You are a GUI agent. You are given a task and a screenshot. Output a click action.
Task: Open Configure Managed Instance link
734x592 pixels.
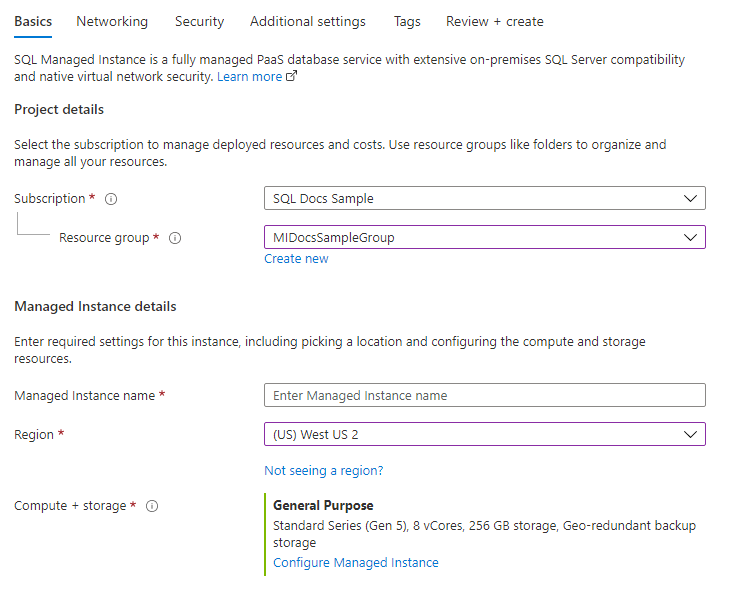click(355, 563)
